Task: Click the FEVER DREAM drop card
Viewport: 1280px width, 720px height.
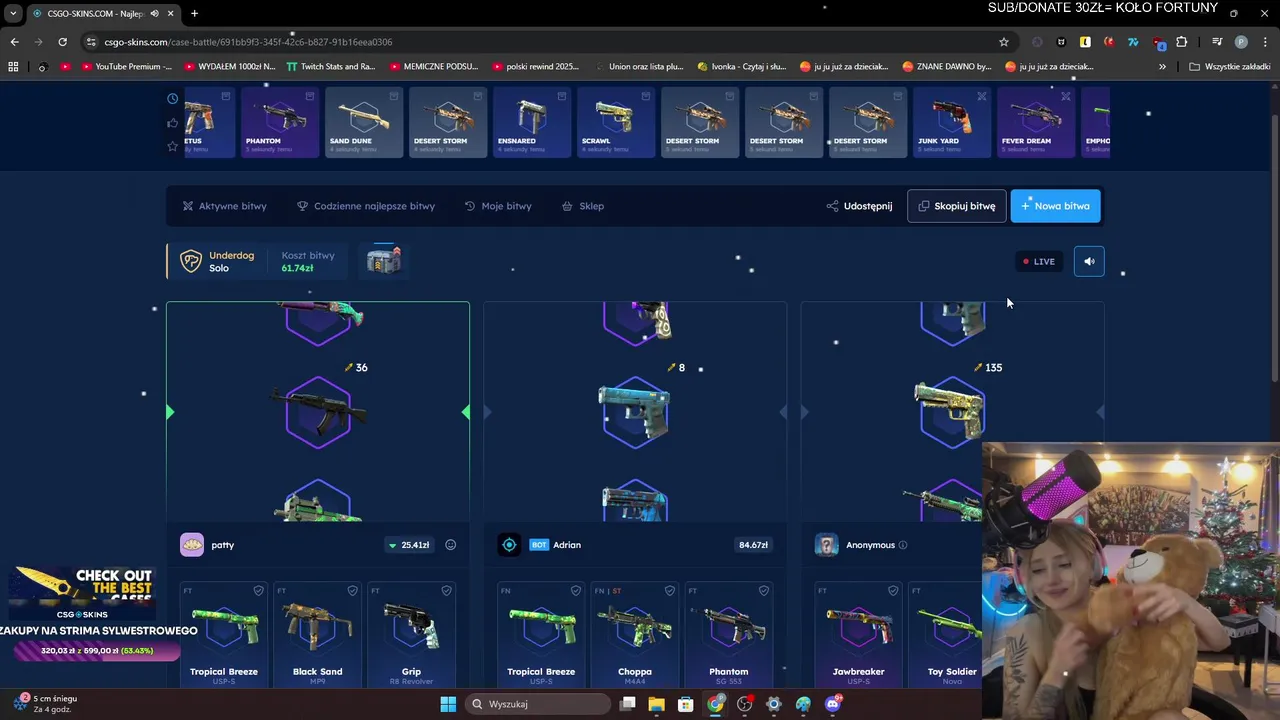Action: coord(1036,123)
